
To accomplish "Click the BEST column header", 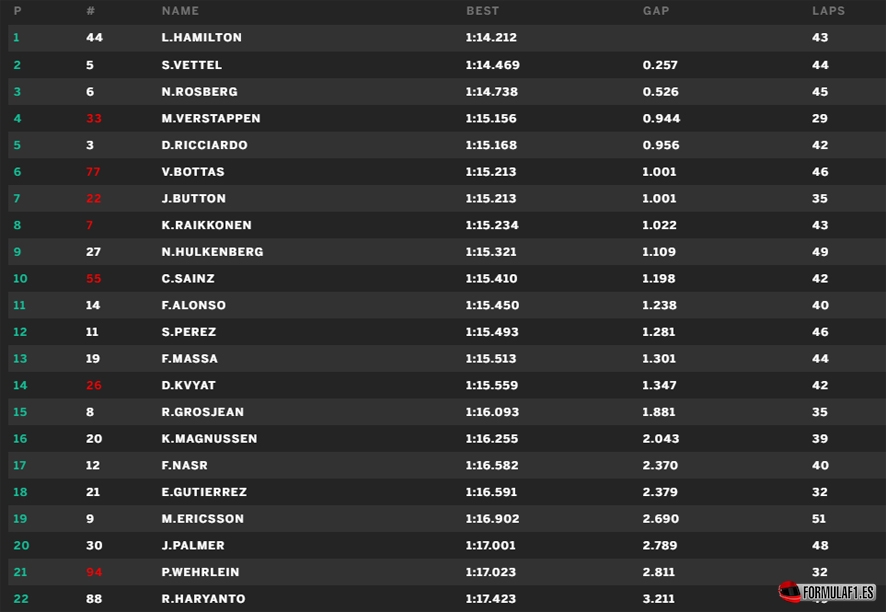I will (x=483, y=11).
